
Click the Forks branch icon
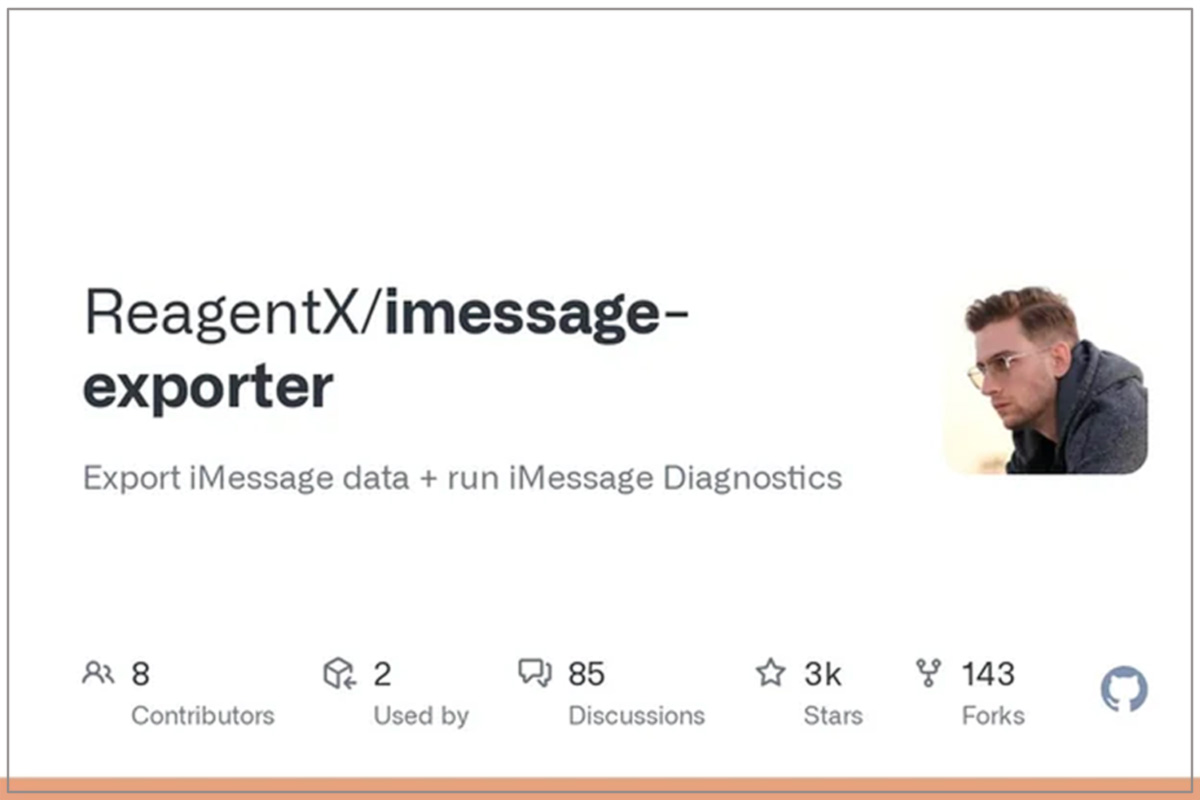929,673
